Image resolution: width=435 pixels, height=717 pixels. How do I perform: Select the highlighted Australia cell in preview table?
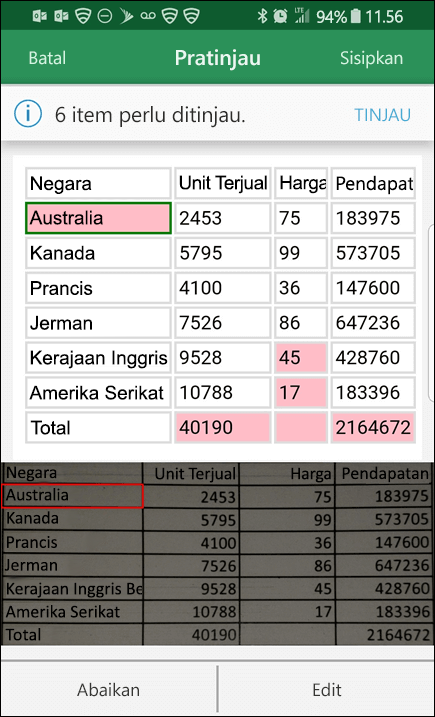(x=98, y=218)
